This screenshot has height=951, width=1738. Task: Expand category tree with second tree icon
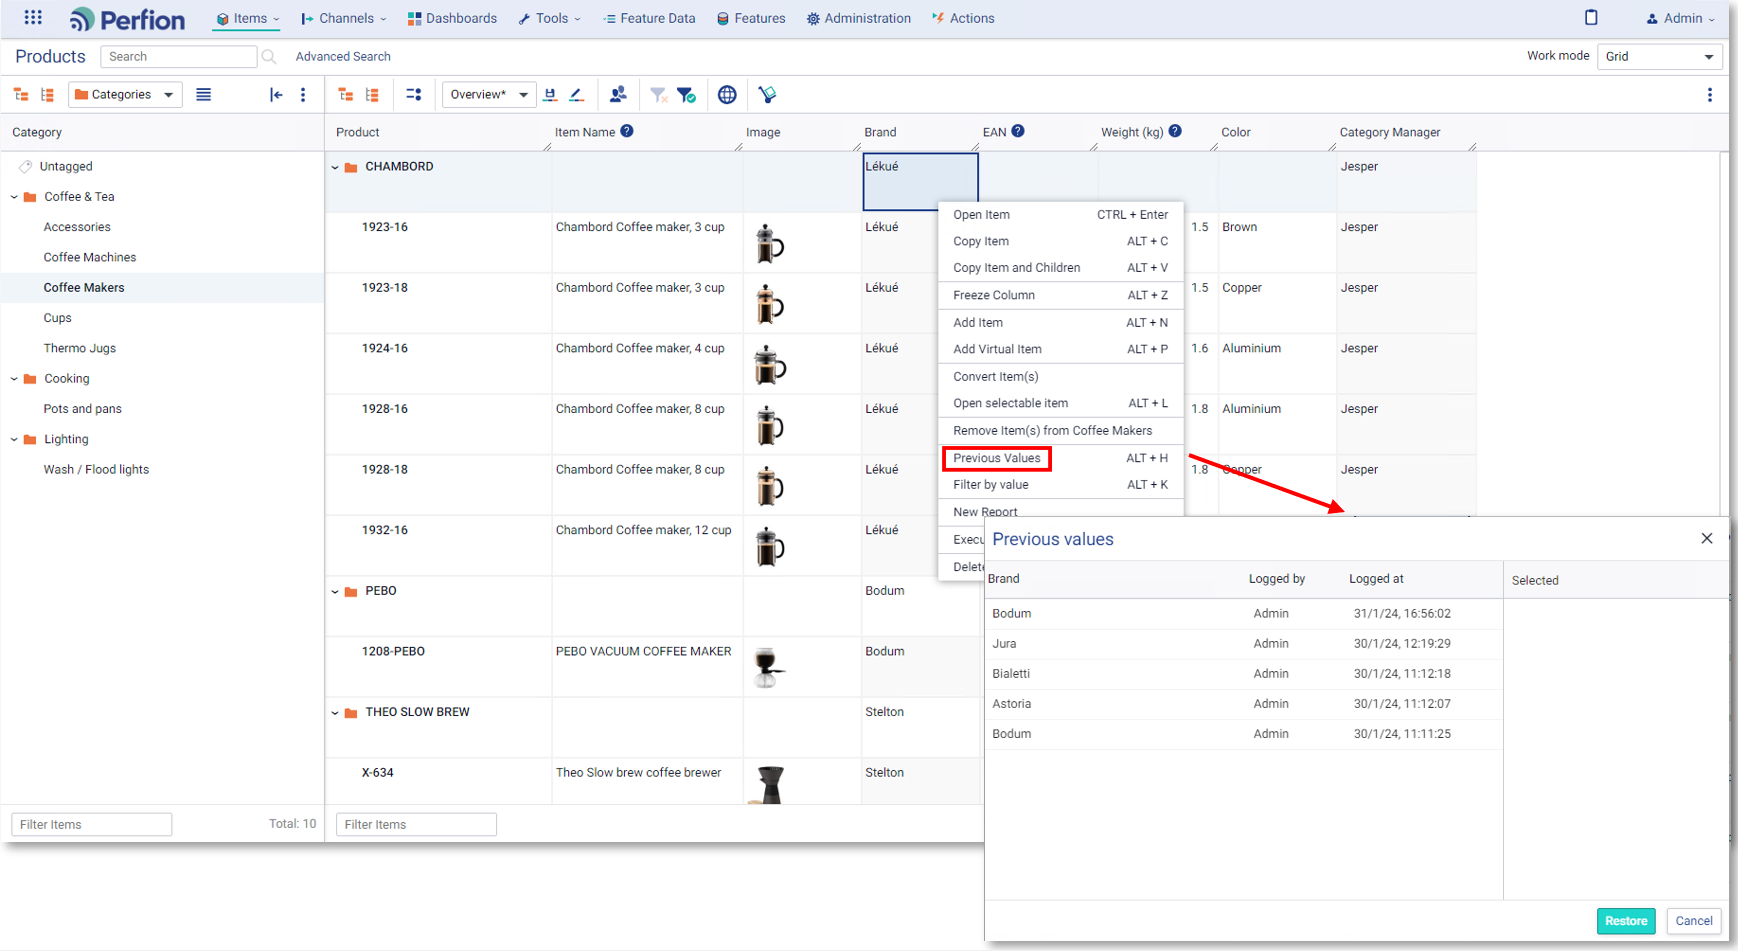47,95
